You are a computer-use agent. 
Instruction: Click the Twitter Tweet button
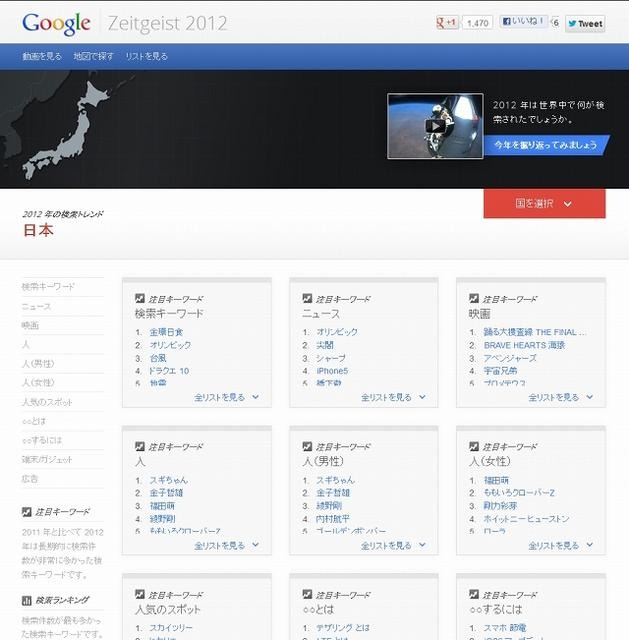point(585,24)
